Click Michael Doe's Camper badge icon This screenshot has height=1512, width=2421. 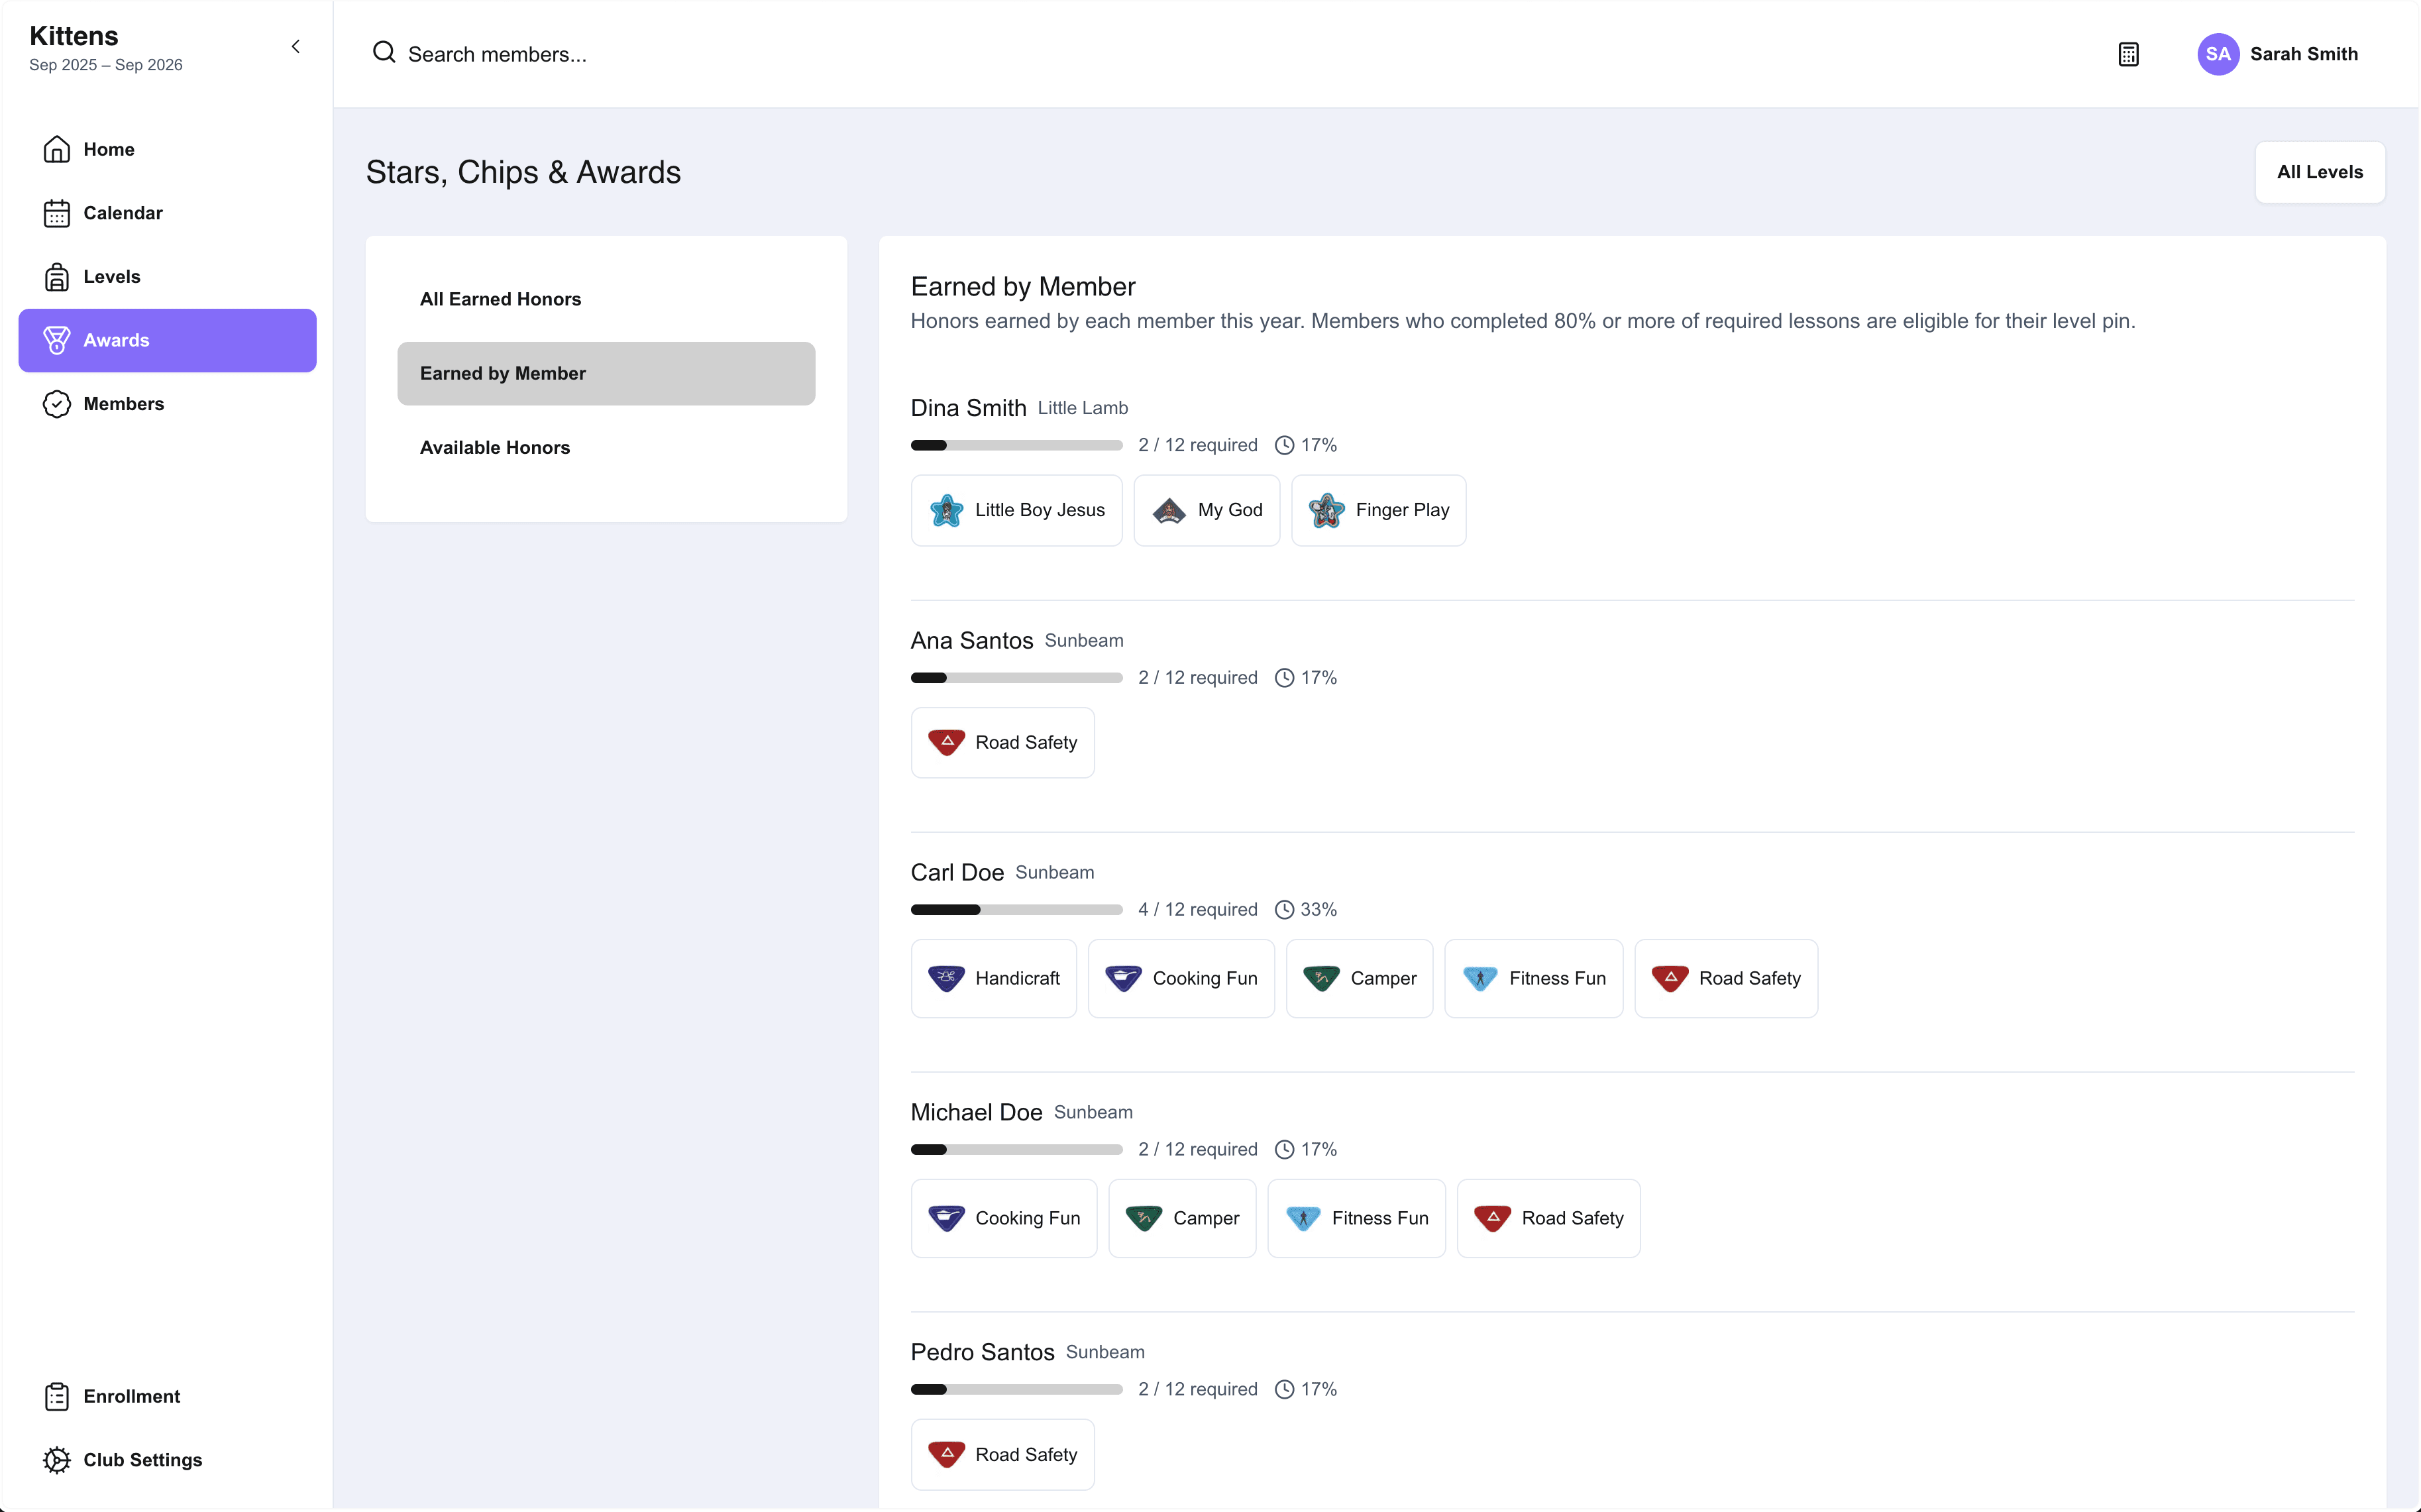1144,1218
